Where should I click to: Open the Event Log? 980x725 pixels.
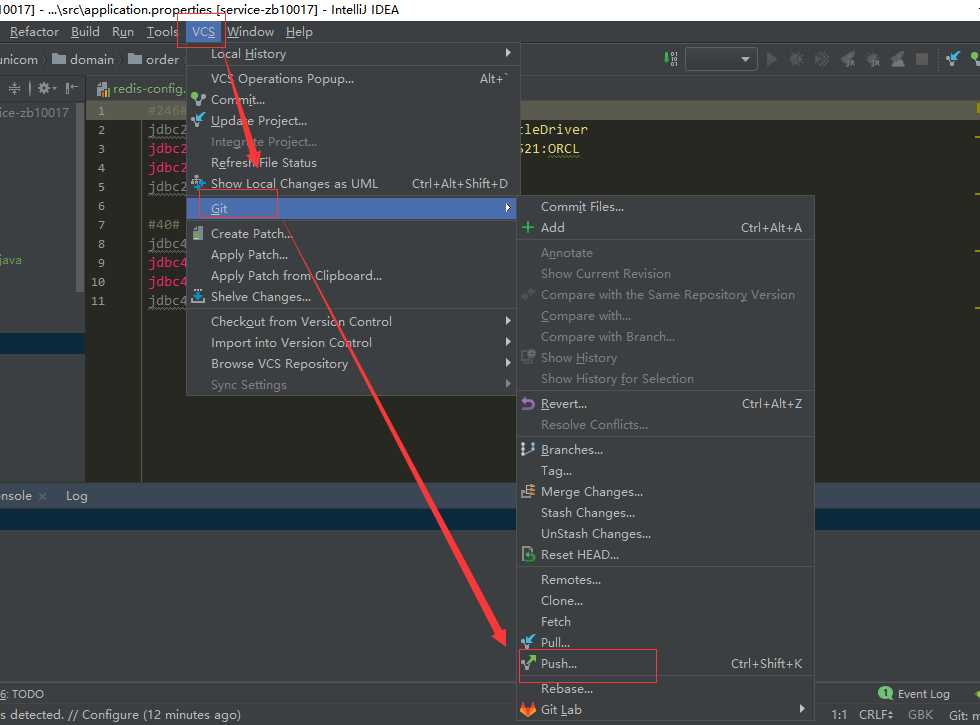(x=914, y=694)
